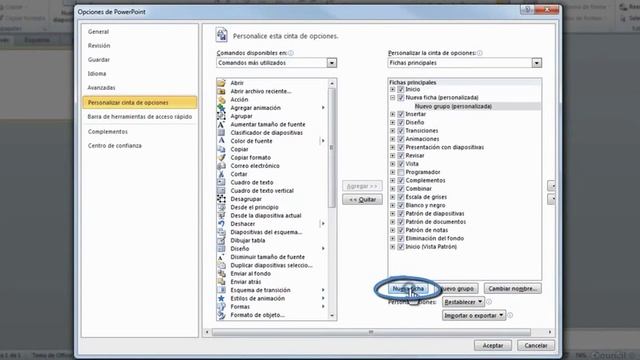Screen dimensions: 640x360
Task: Expand the Inicio tree node
Action: tap(392, 89)
